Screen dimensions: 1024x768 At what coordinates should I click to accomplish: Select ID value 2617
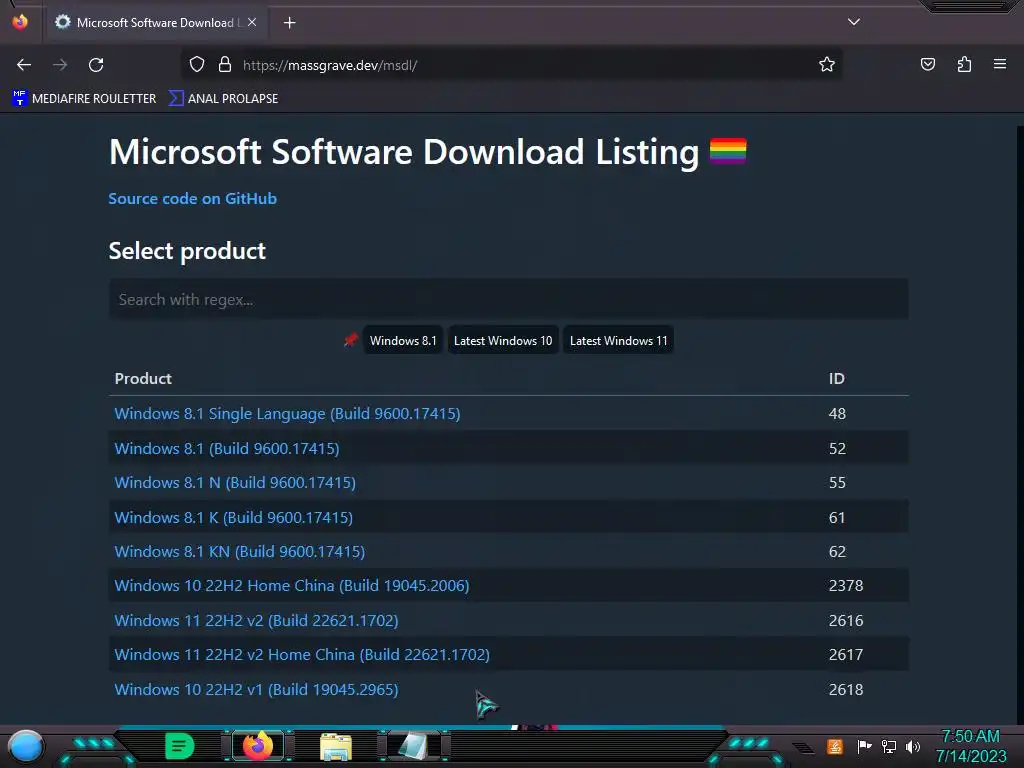846,654
